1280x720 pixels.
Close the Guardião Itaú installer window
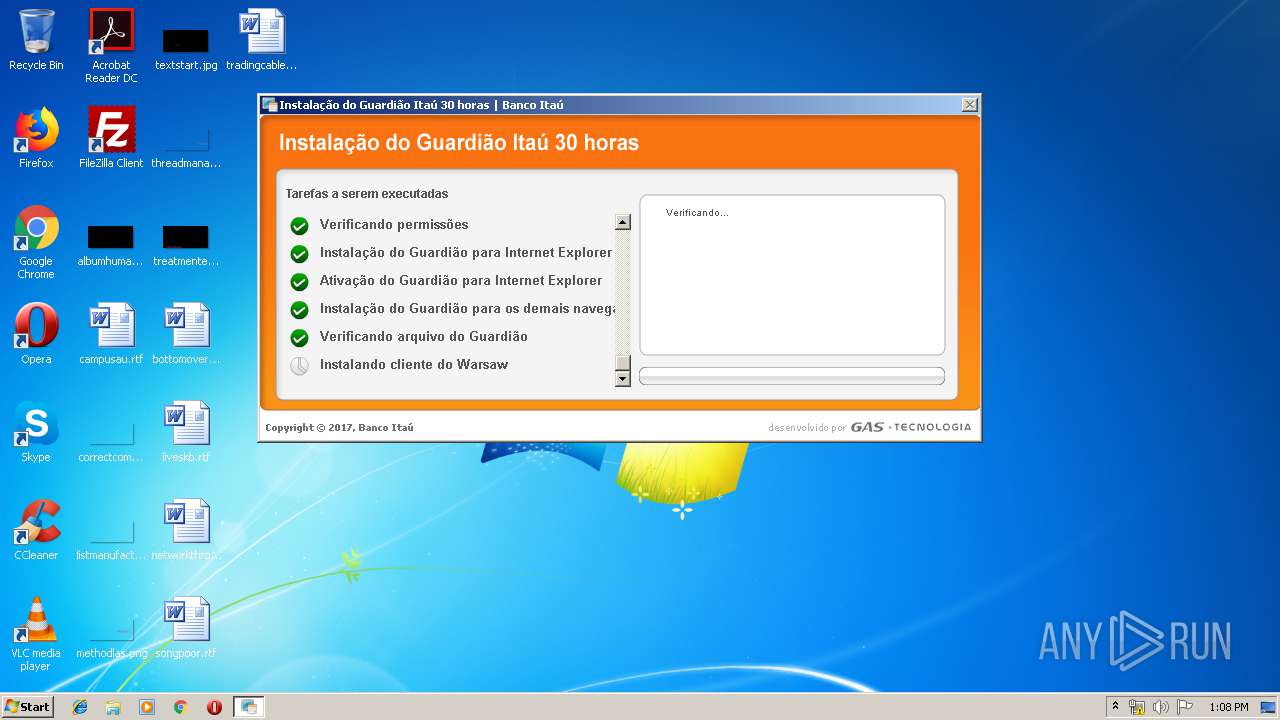969,105
